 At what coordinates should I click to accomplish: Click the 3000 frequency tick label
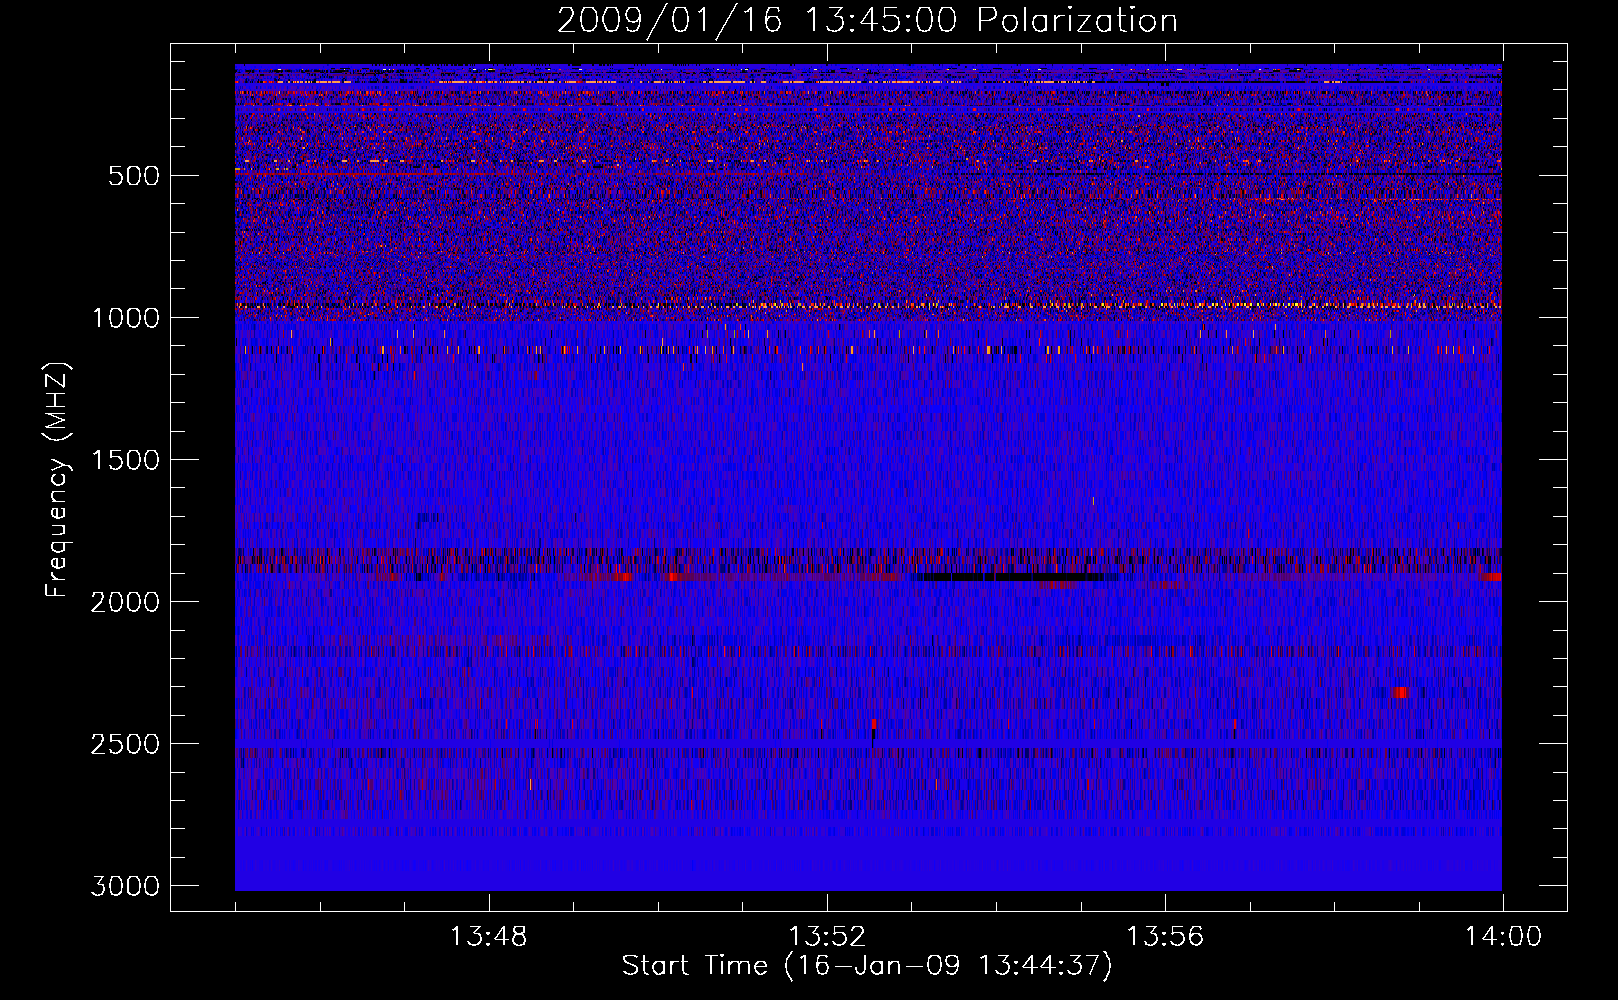click(x=126, y=886)
